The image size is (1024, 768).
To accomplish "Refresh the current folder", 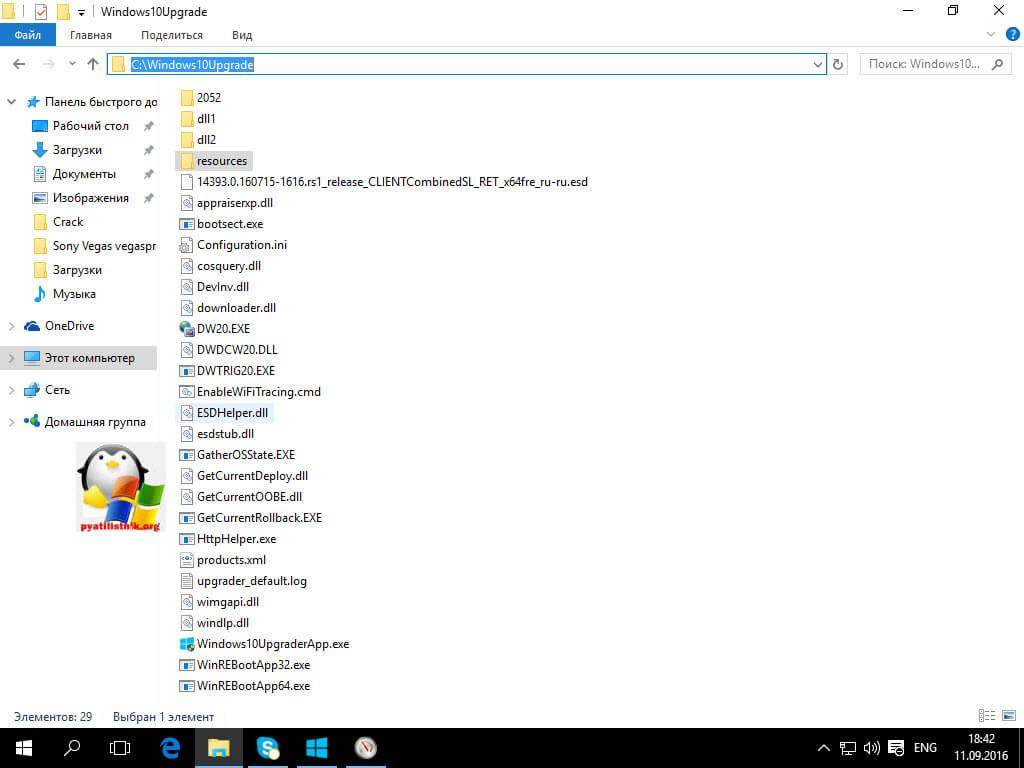I will pyautogui.click(x=838, y=64).
